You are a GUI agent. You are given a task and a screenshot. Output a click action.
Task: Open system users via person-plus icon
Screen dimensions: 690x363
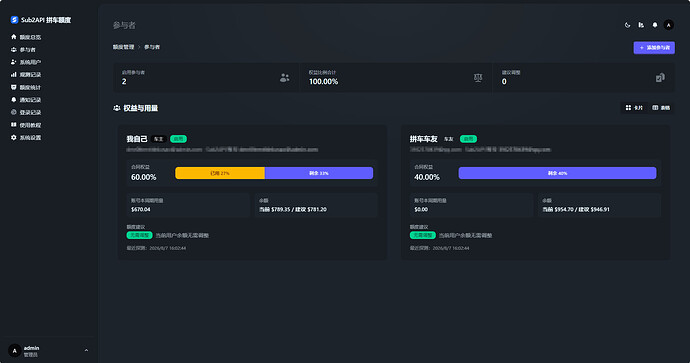pos(26,62)
